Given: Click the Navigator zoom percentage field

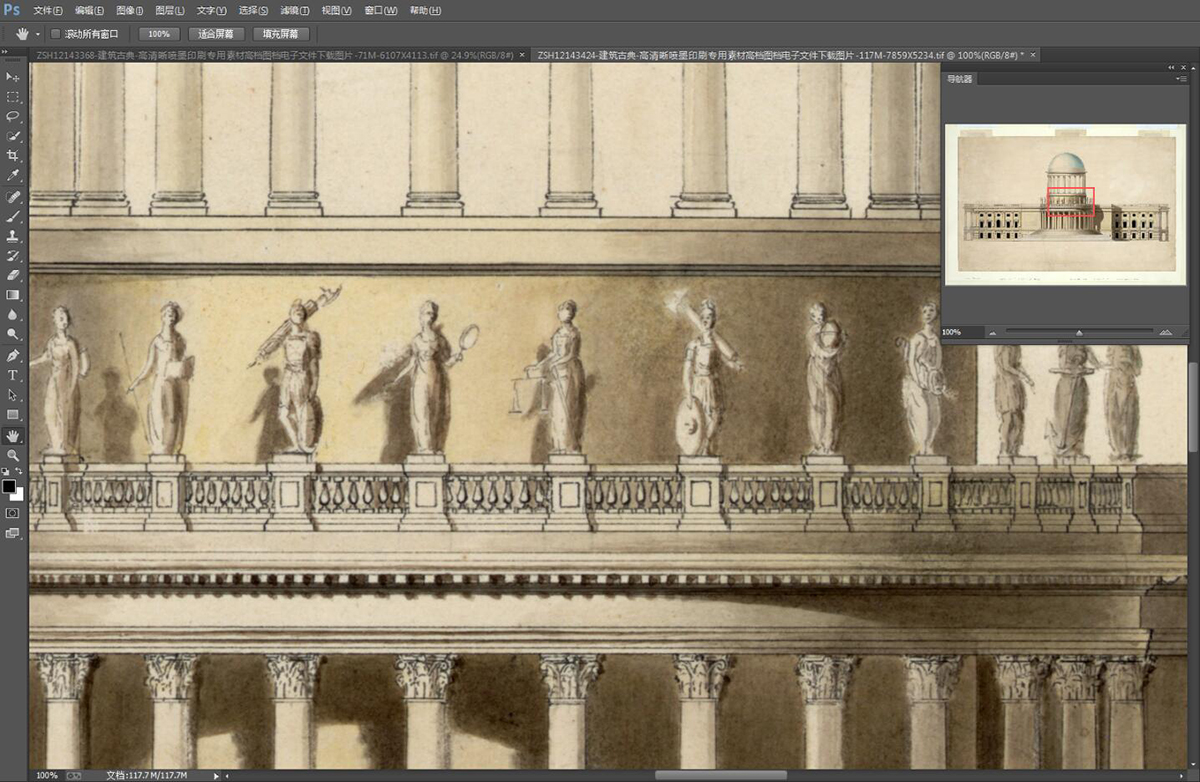Looking at the screenshot, I should [961, 332].
